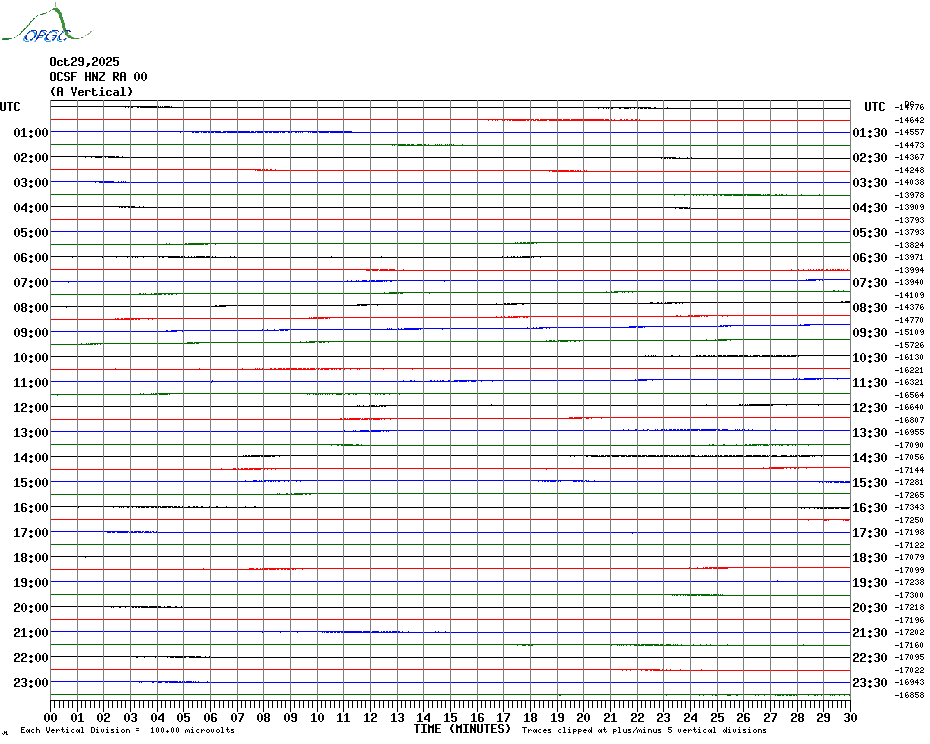Click the 16:30 half-hour label
The width and height of the screenshot is (930, 744).
pos(870,508)
